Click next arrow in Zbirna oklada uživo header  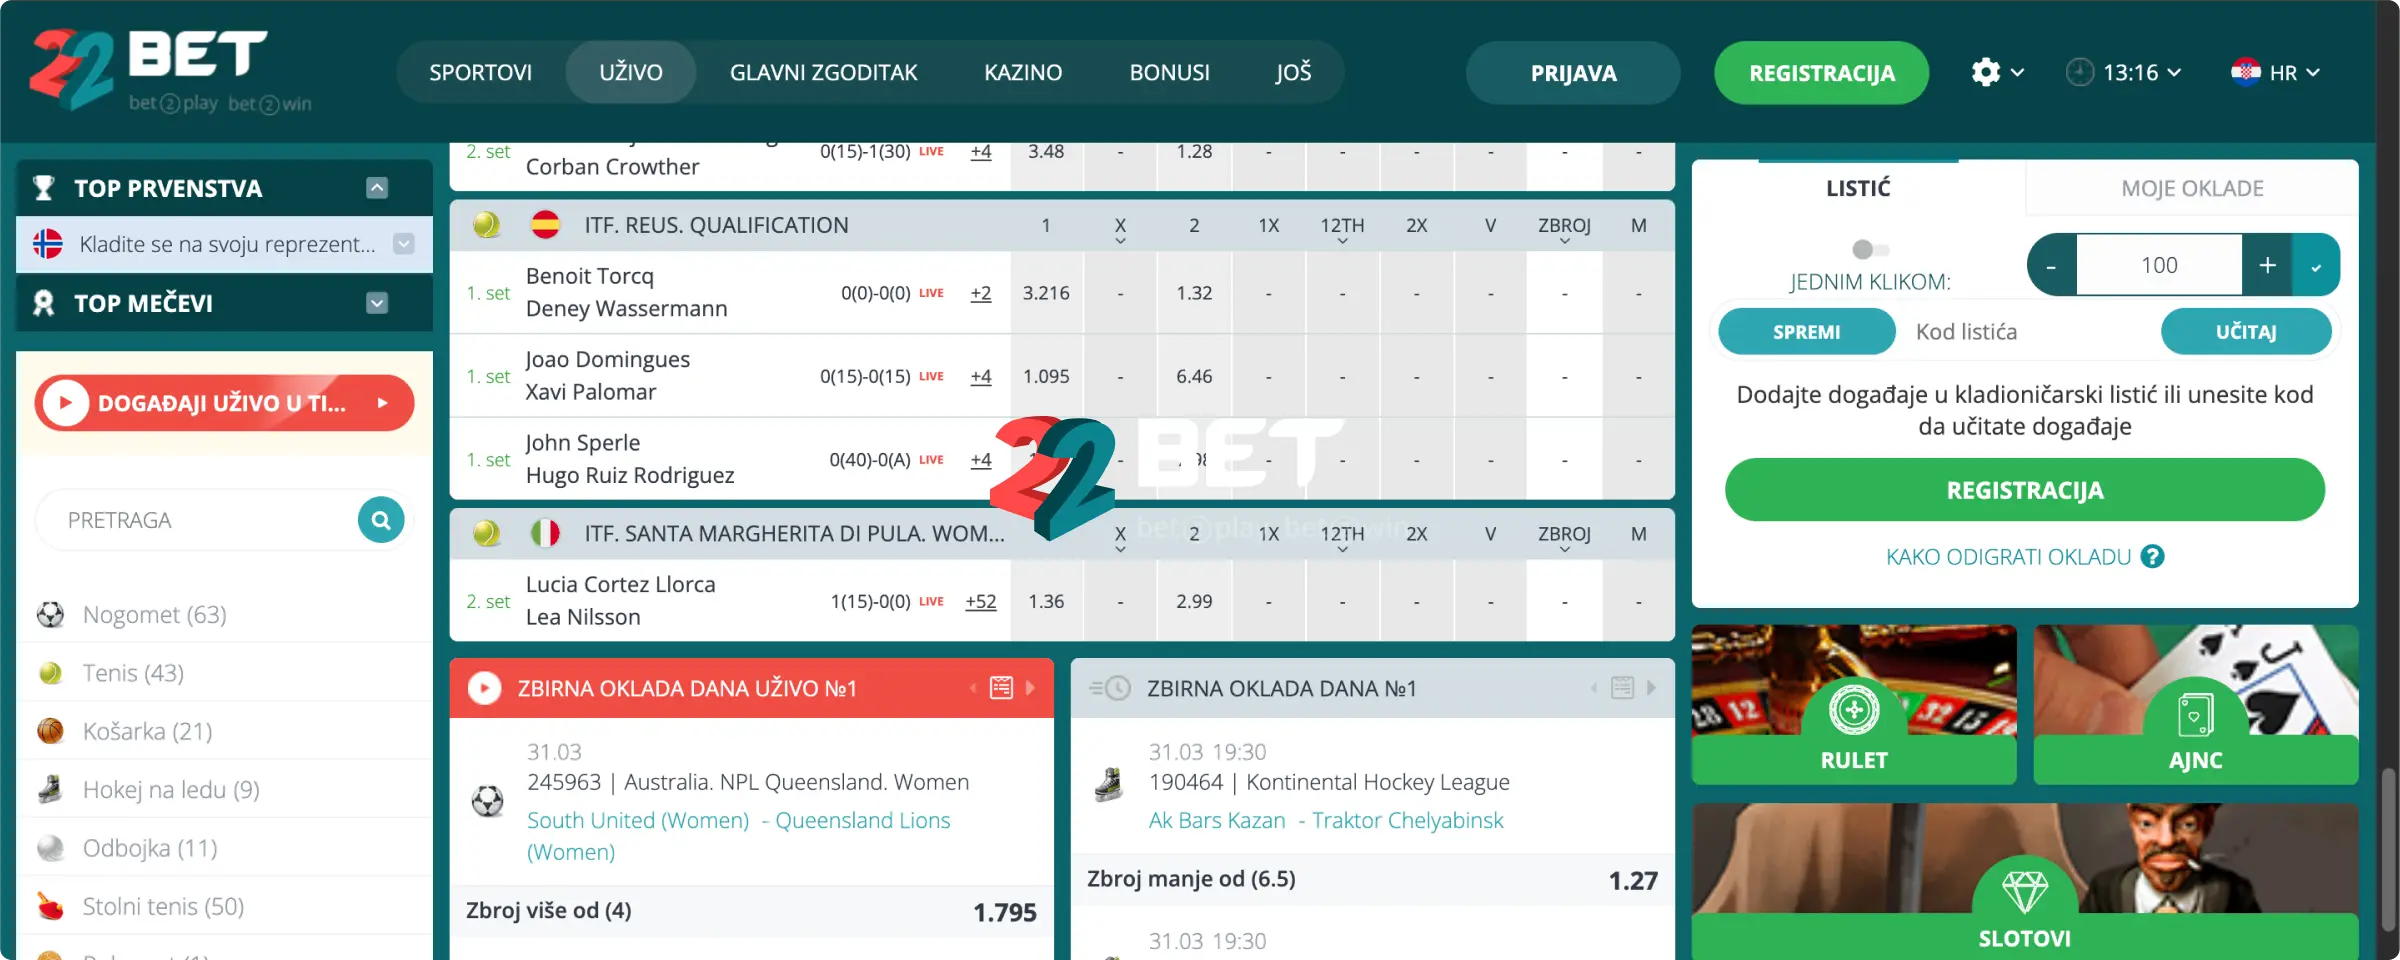(x=1030, y=688)
